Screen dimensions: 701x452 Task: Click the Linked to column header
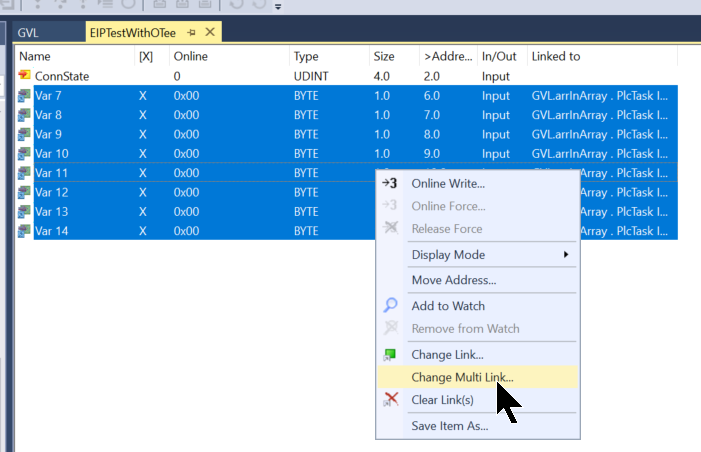click(556, 57)
